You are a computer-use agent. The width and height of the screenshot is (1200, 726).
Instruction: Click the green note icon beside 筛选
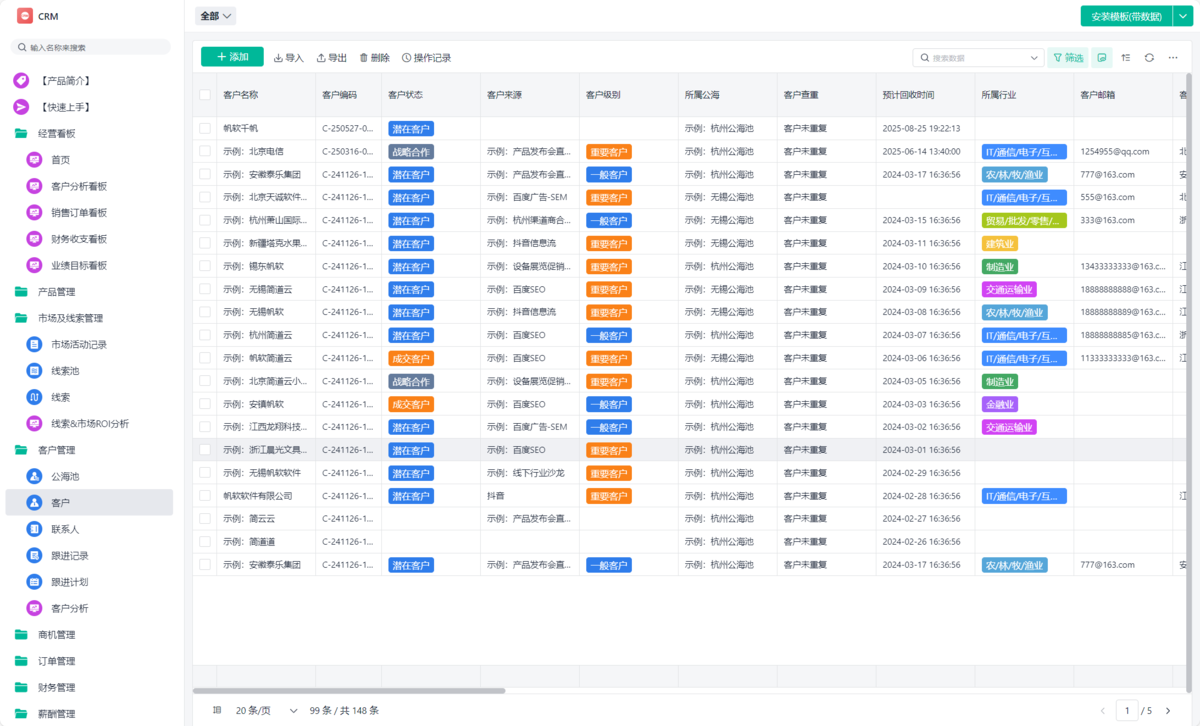(1102, 58)
